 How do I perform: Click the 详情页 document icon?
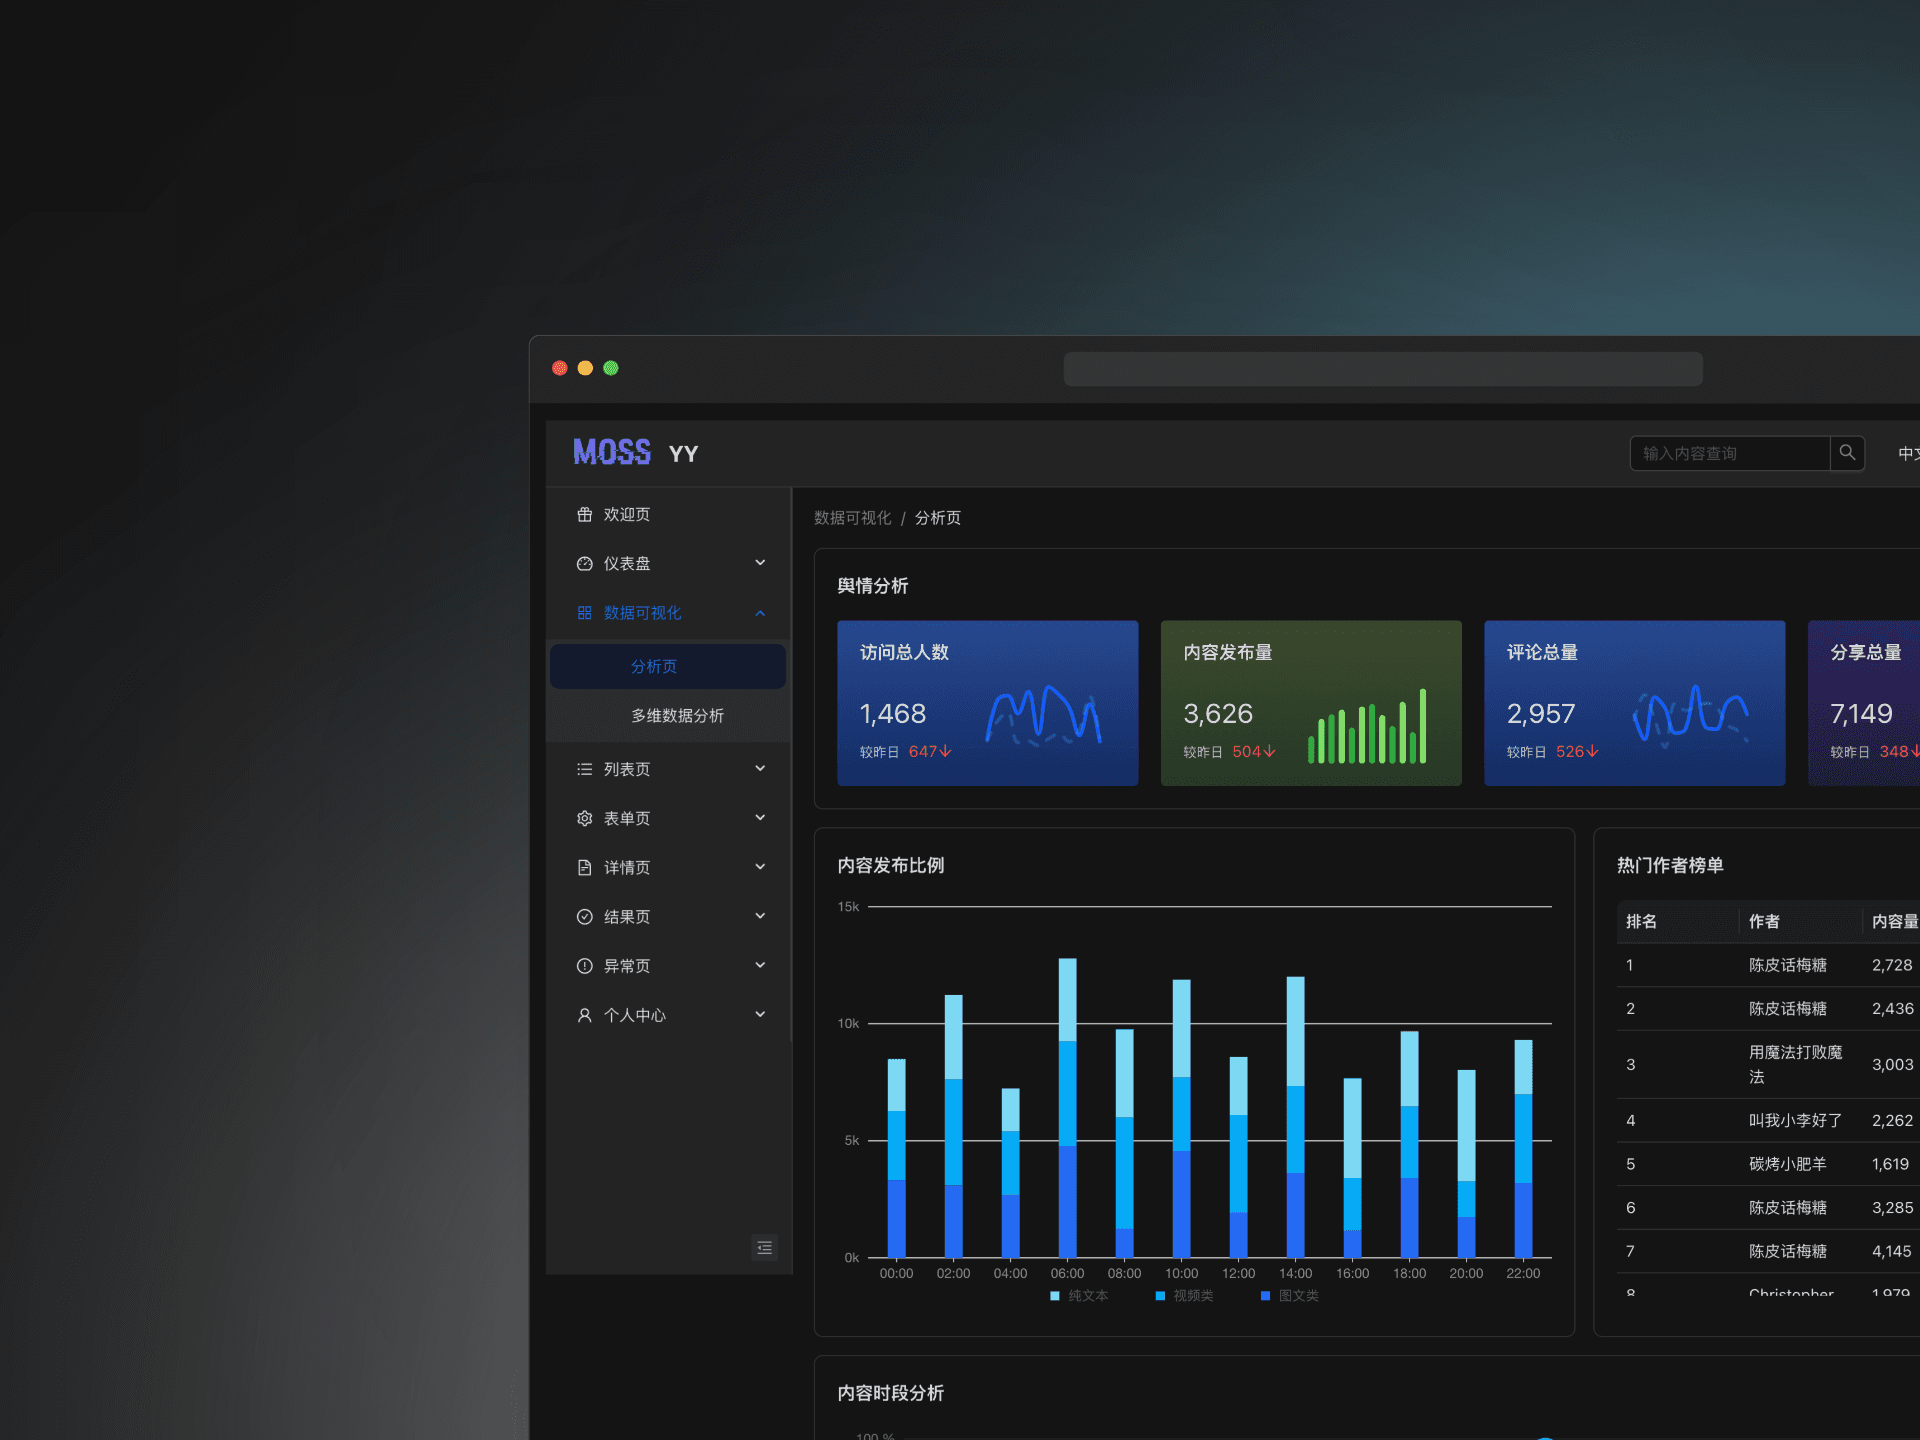pos(584,867)
